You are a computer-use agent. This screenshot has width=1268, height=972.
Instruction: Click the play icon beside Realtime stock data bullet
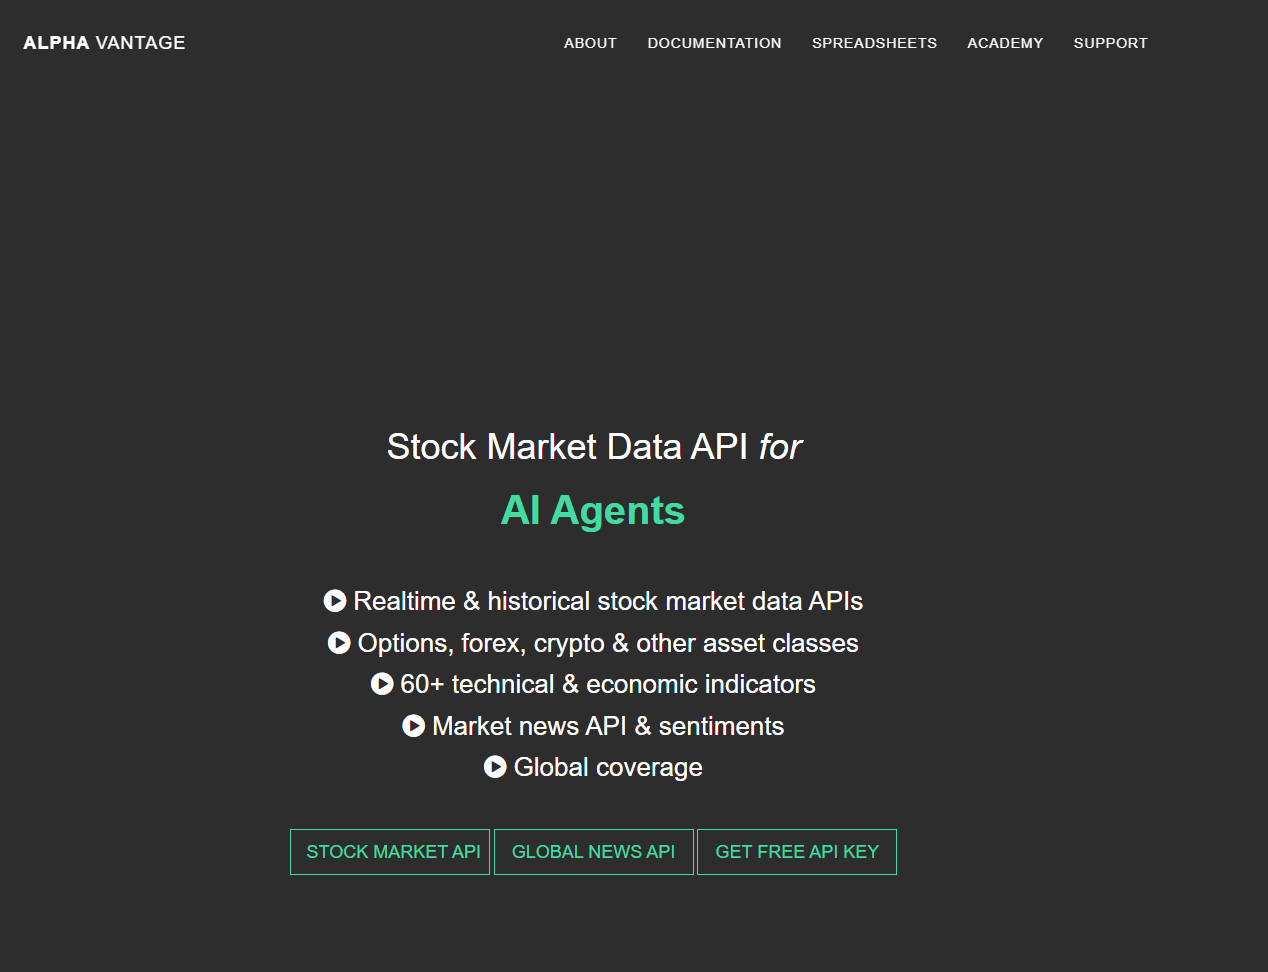337,601
